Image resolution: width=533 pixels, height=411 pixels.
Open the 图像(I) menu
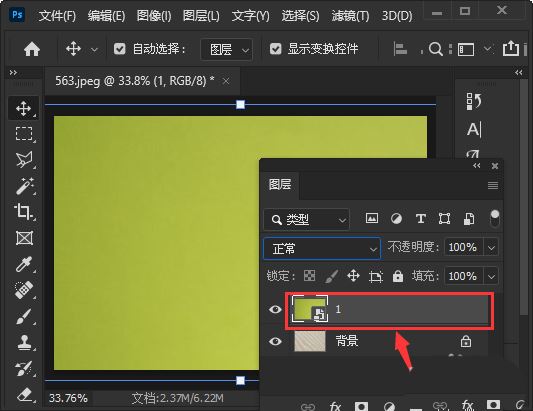(154, 16)
